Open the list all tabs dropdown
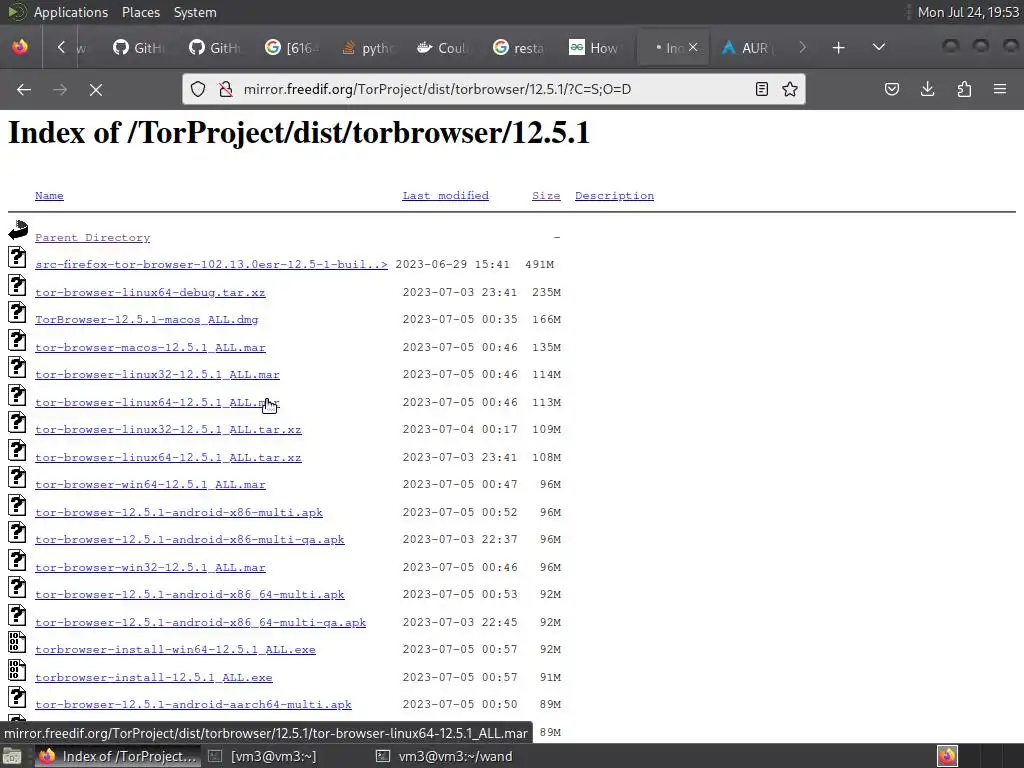The height and width of the screenshot is (768, 1024). click(879, 47)
